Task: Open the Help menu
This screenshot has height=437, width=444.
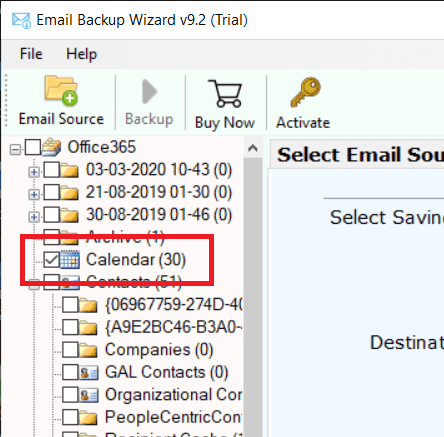Action: [x=81, y=54]
